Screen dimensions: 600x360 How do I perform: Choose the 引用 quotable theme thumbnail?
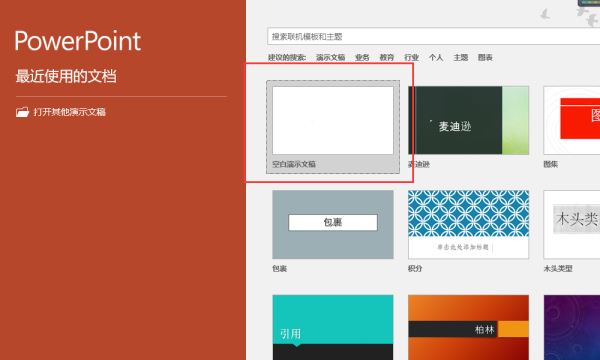[x=333, y=327]
